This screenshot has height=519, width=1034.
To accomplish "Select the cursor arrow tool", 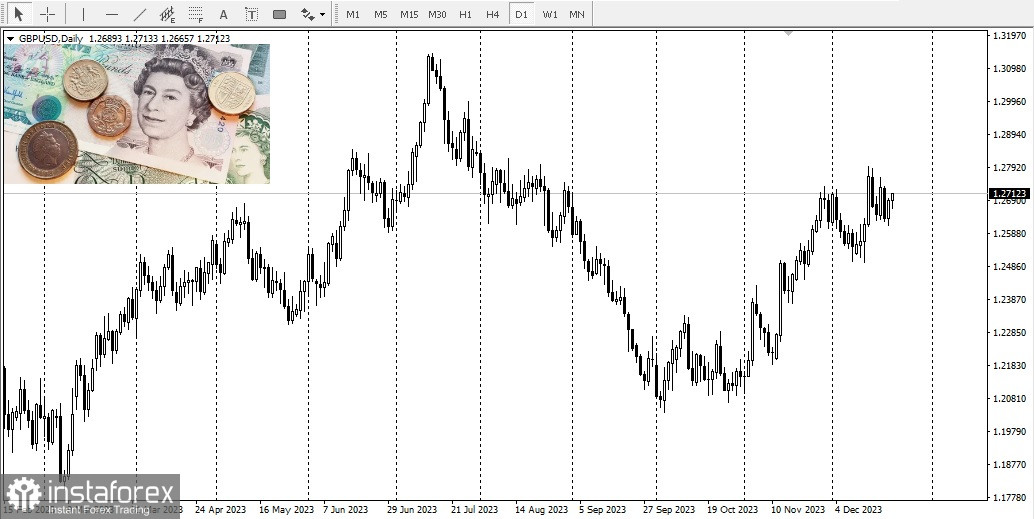I will [x=19, y=14].
